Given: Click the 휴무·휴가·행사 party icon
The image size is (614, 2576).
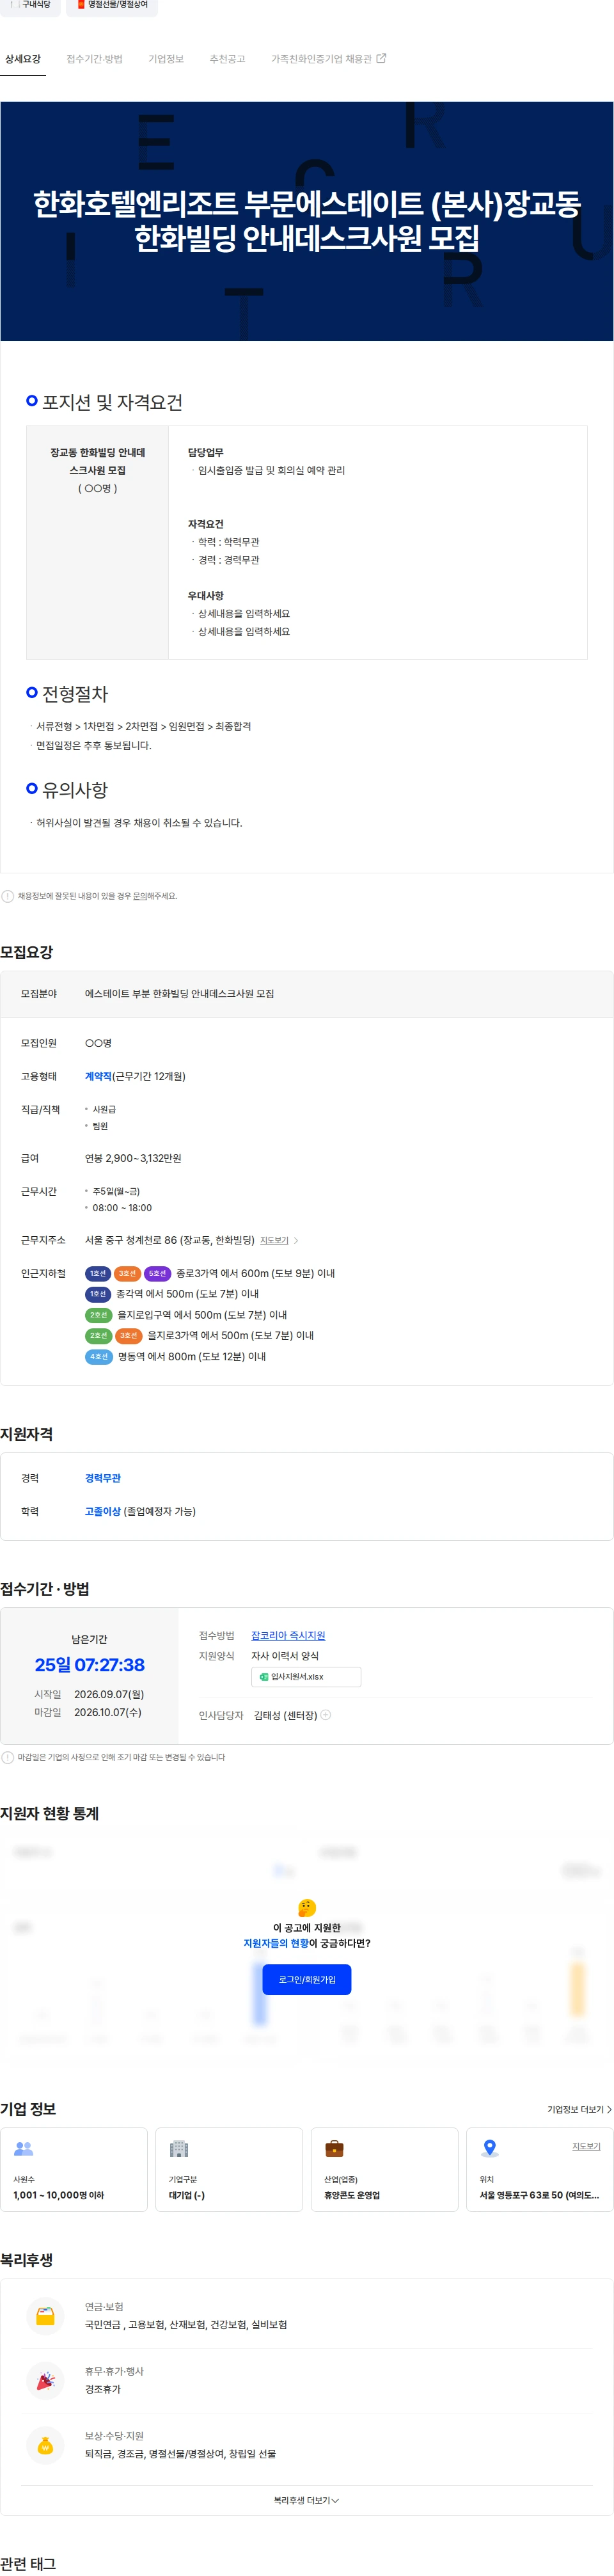Looking at the screenshot, I should point(45,2380).
